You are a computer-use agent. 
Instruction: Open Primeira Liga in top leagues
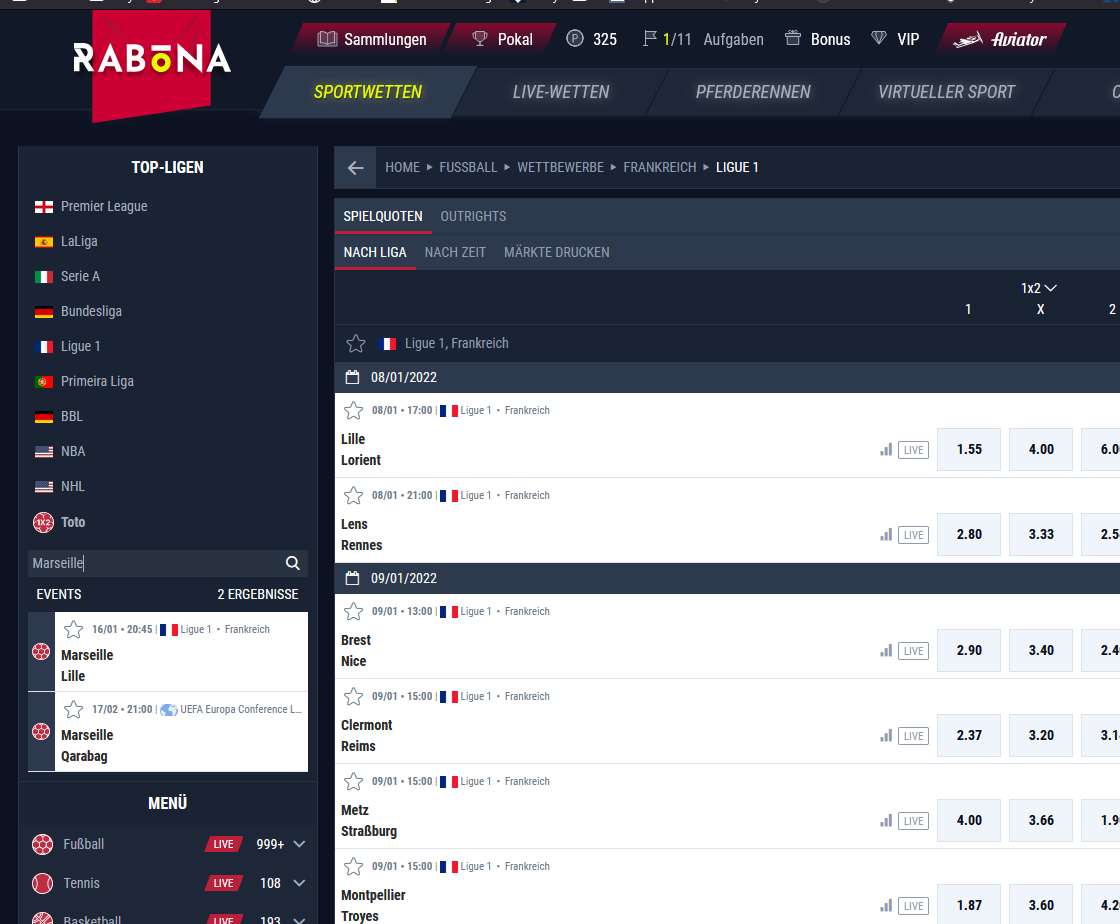[97, 381]
